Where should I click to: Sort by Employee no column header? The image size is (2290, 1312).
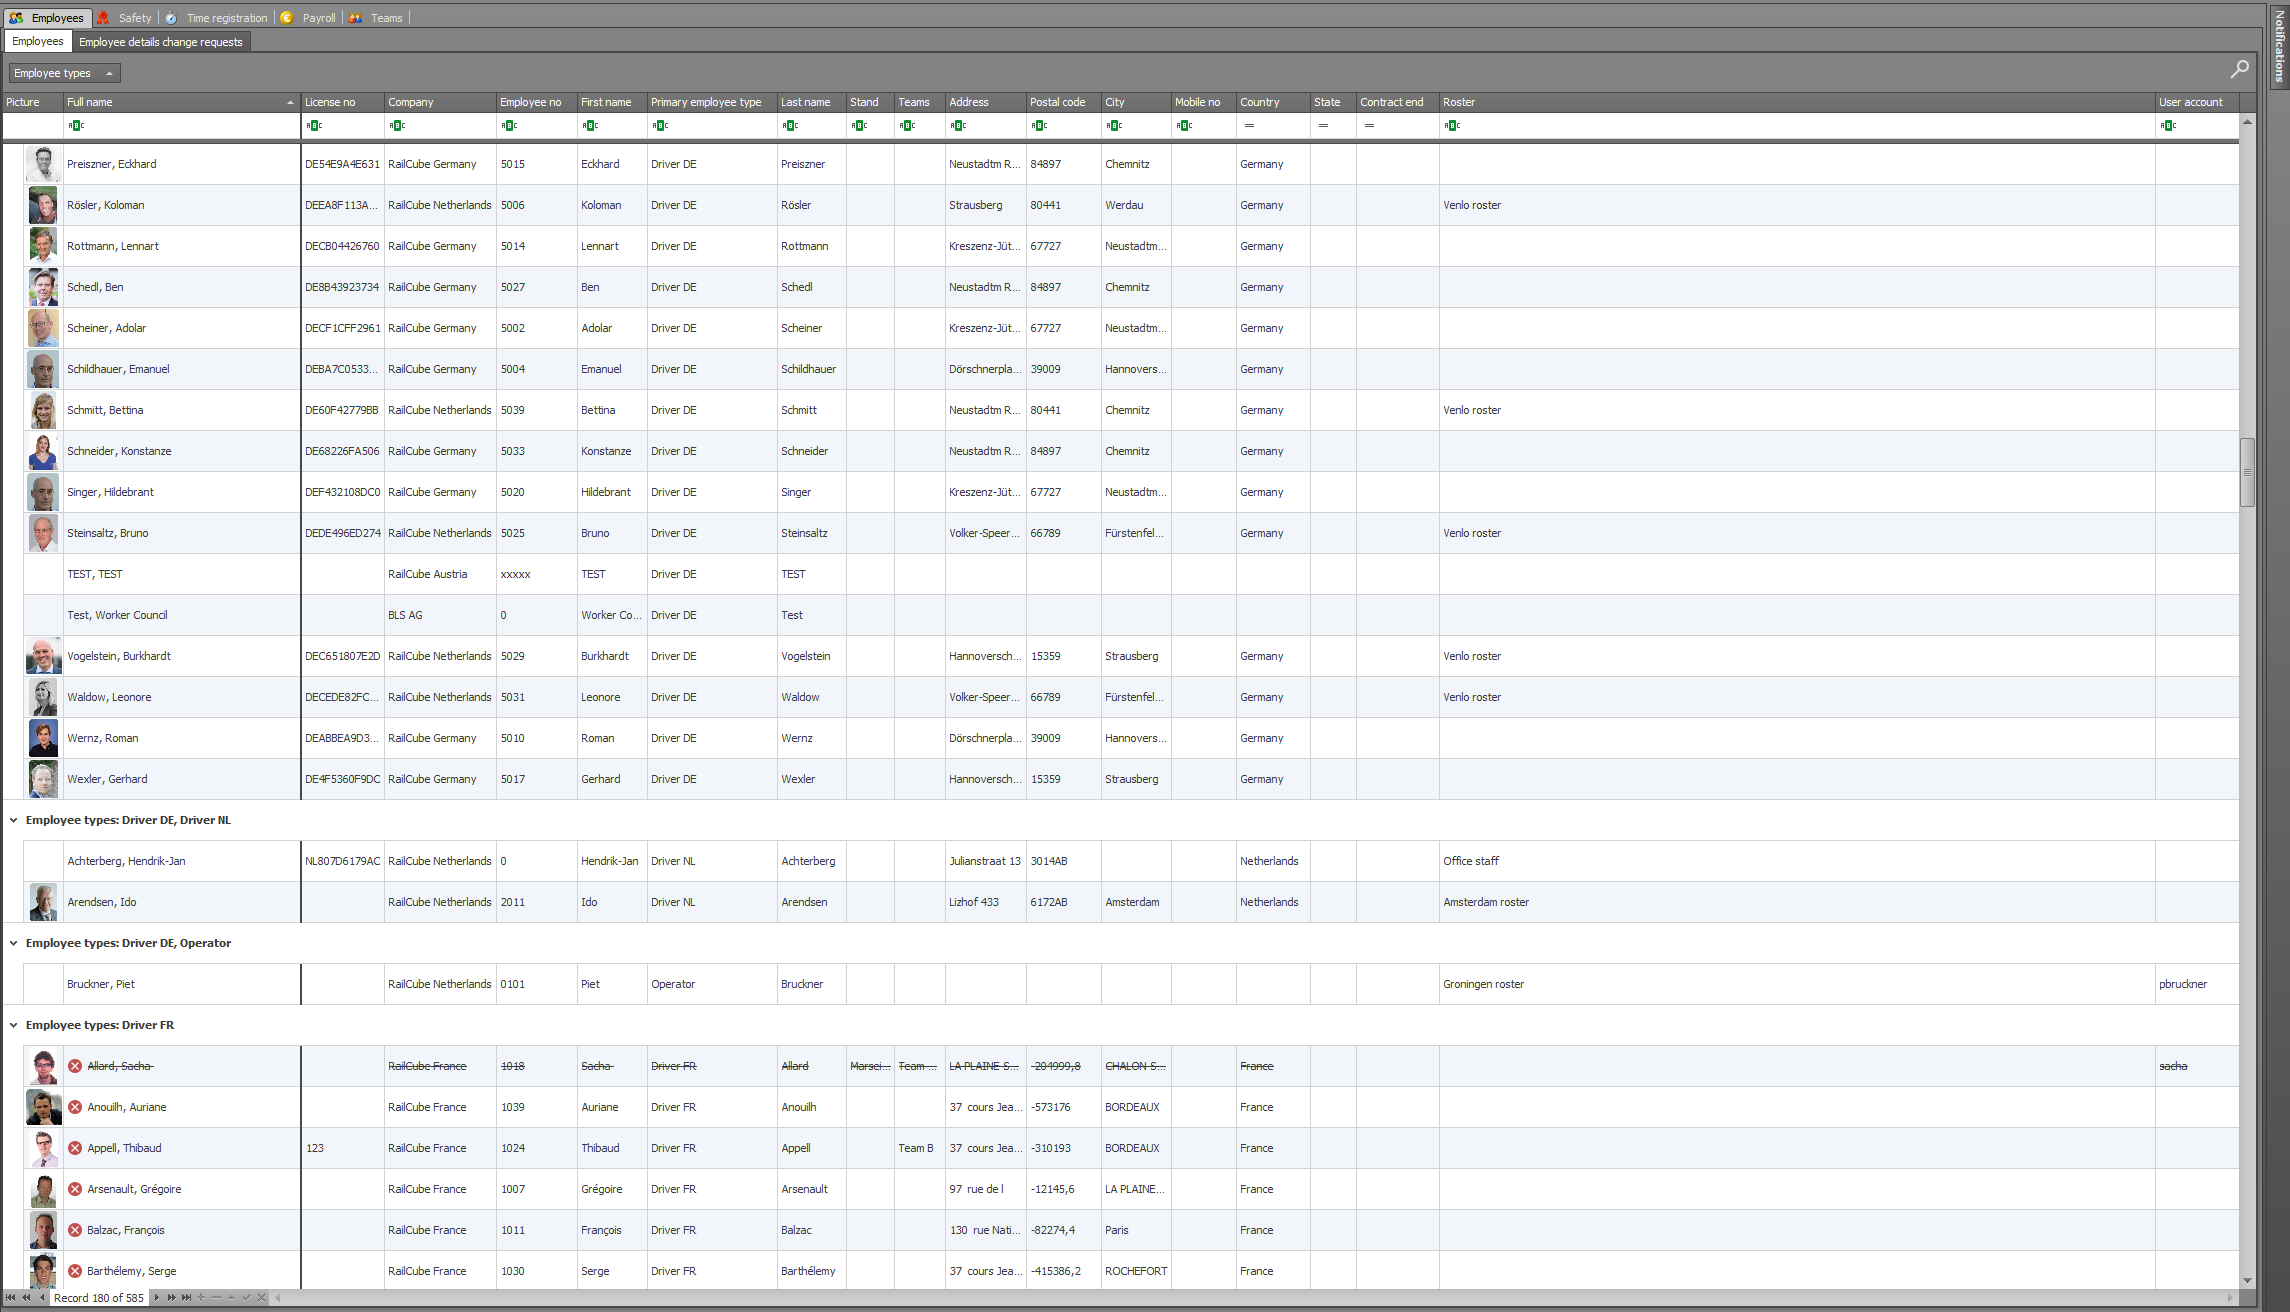coord(531,102)
